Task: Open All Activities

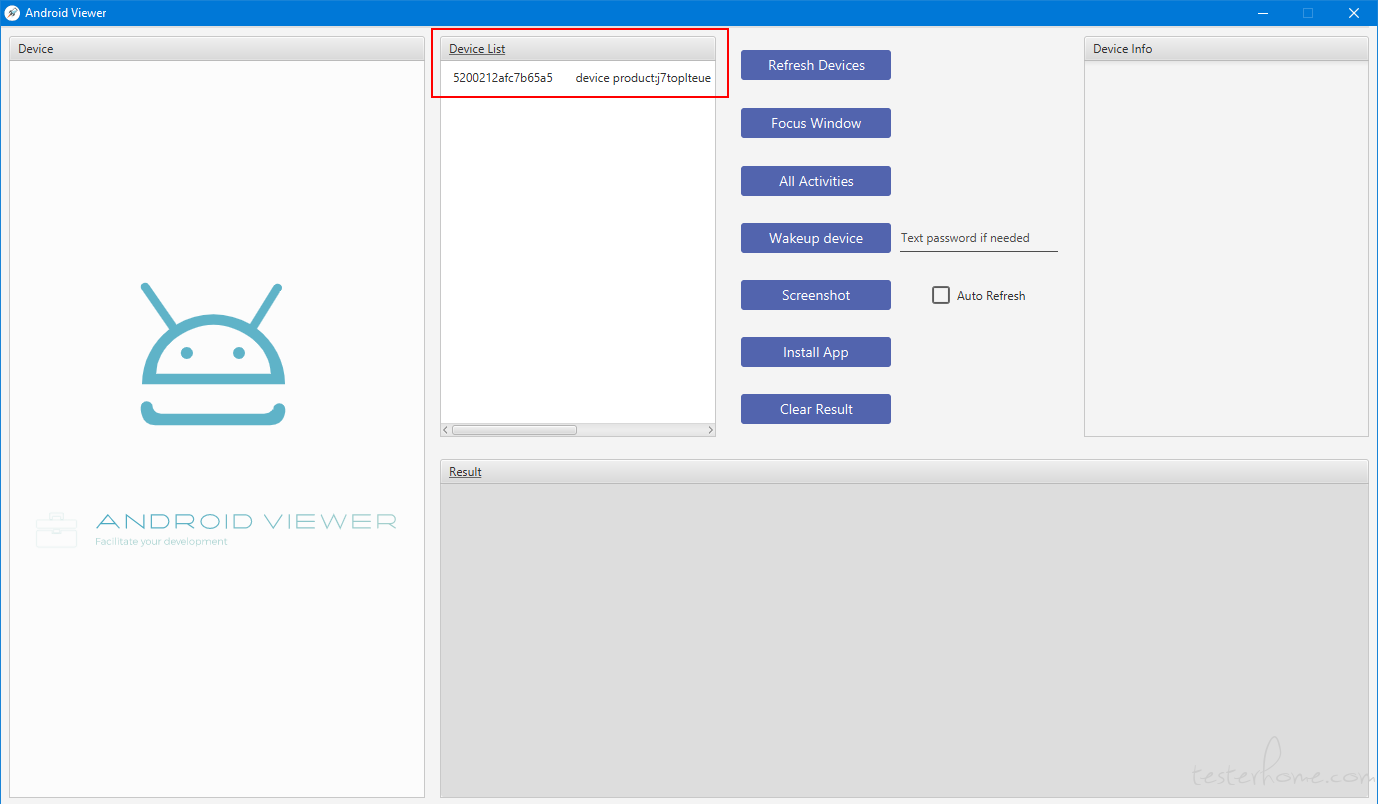Action: [x=815, y=181]
